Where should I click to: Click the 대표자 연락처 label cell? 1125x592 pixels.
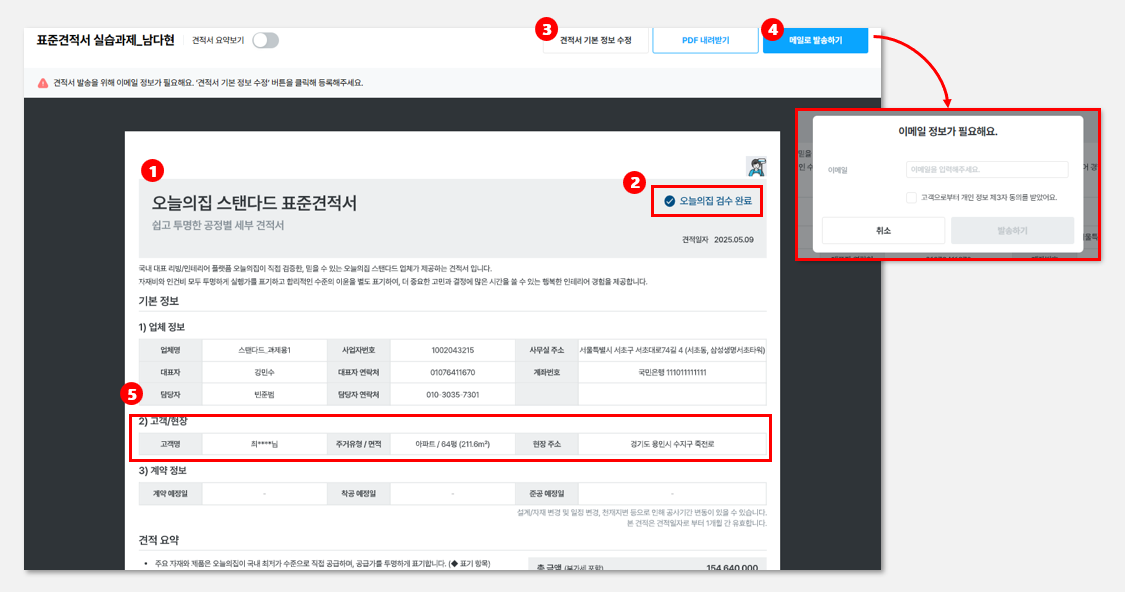point(359,372)
